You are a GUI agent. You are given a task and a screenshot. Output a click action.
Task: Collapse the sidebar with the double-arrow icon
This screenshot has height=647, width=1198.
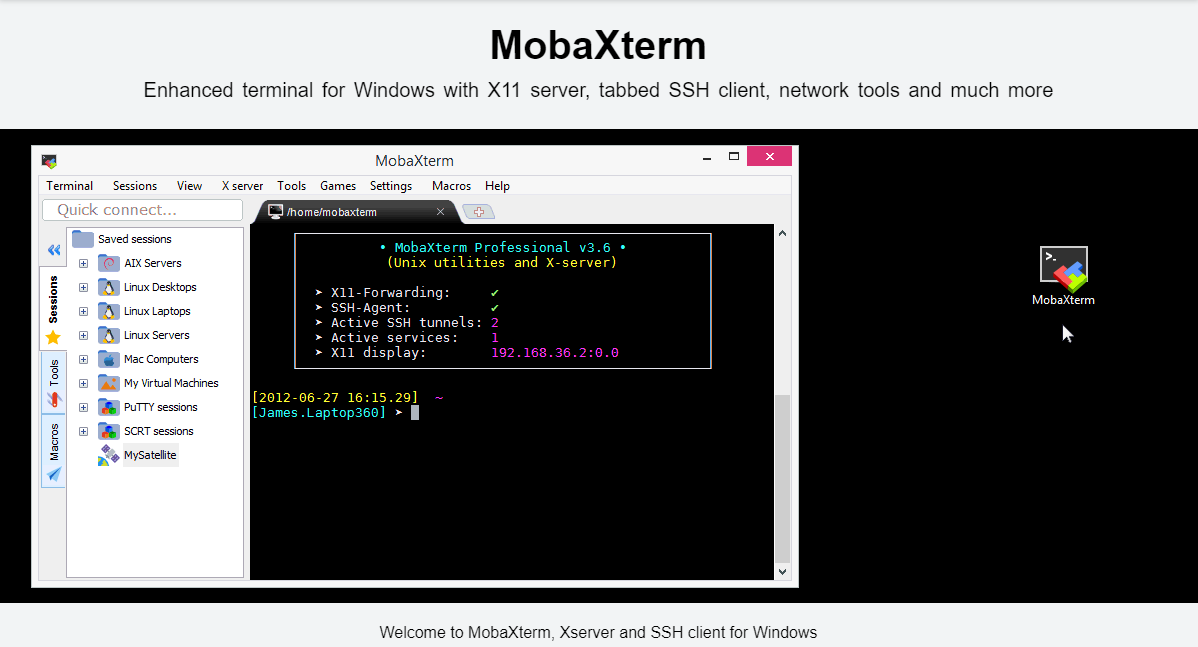(54, 250)
